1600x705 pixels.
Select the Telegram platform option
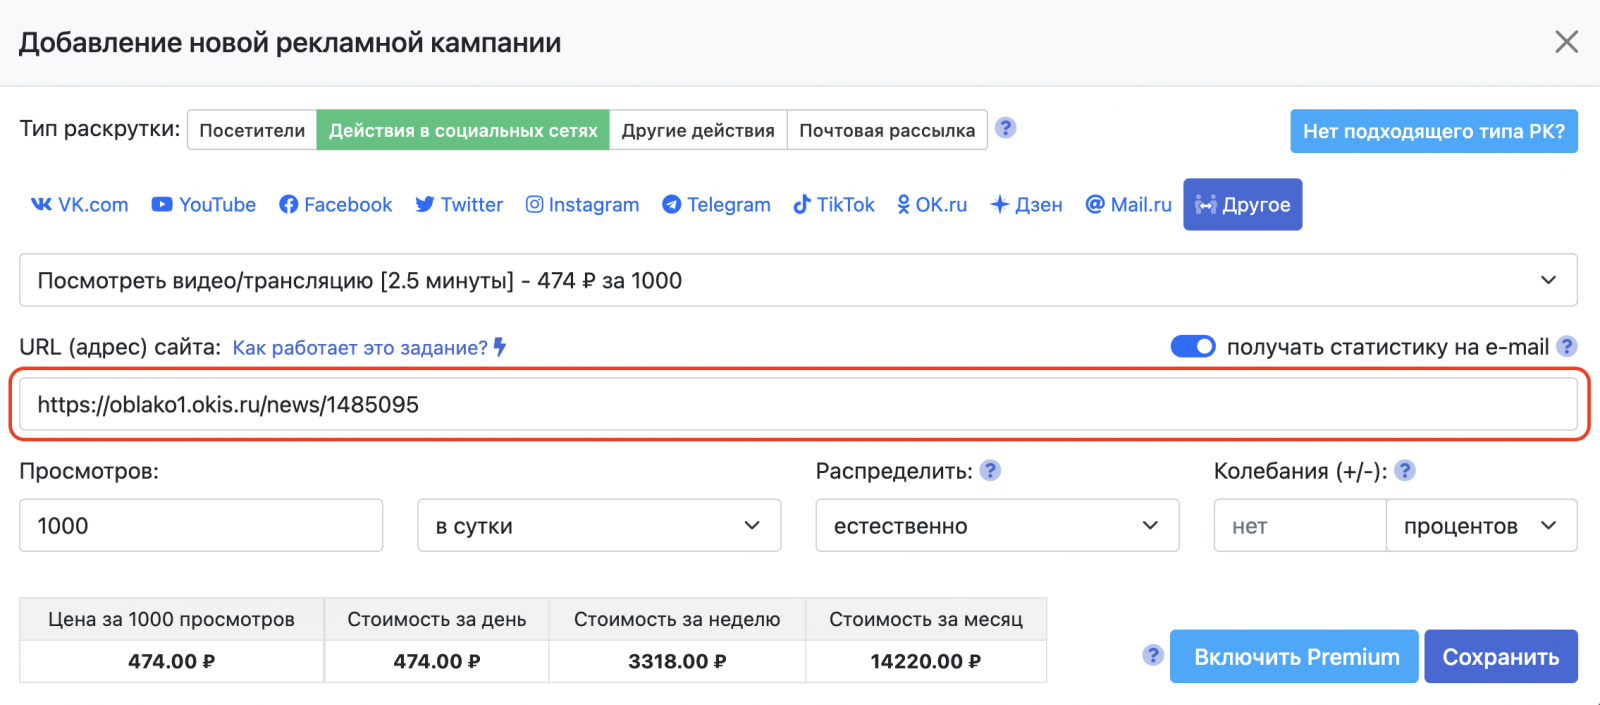click(x=716, y=205)
